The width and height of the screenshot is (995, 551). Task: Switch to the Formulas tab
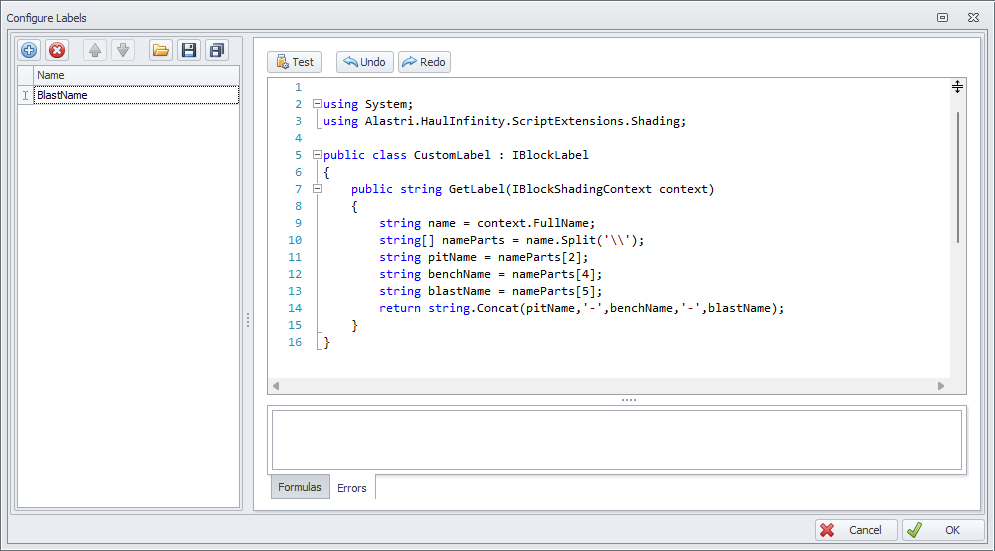(299, 487)
